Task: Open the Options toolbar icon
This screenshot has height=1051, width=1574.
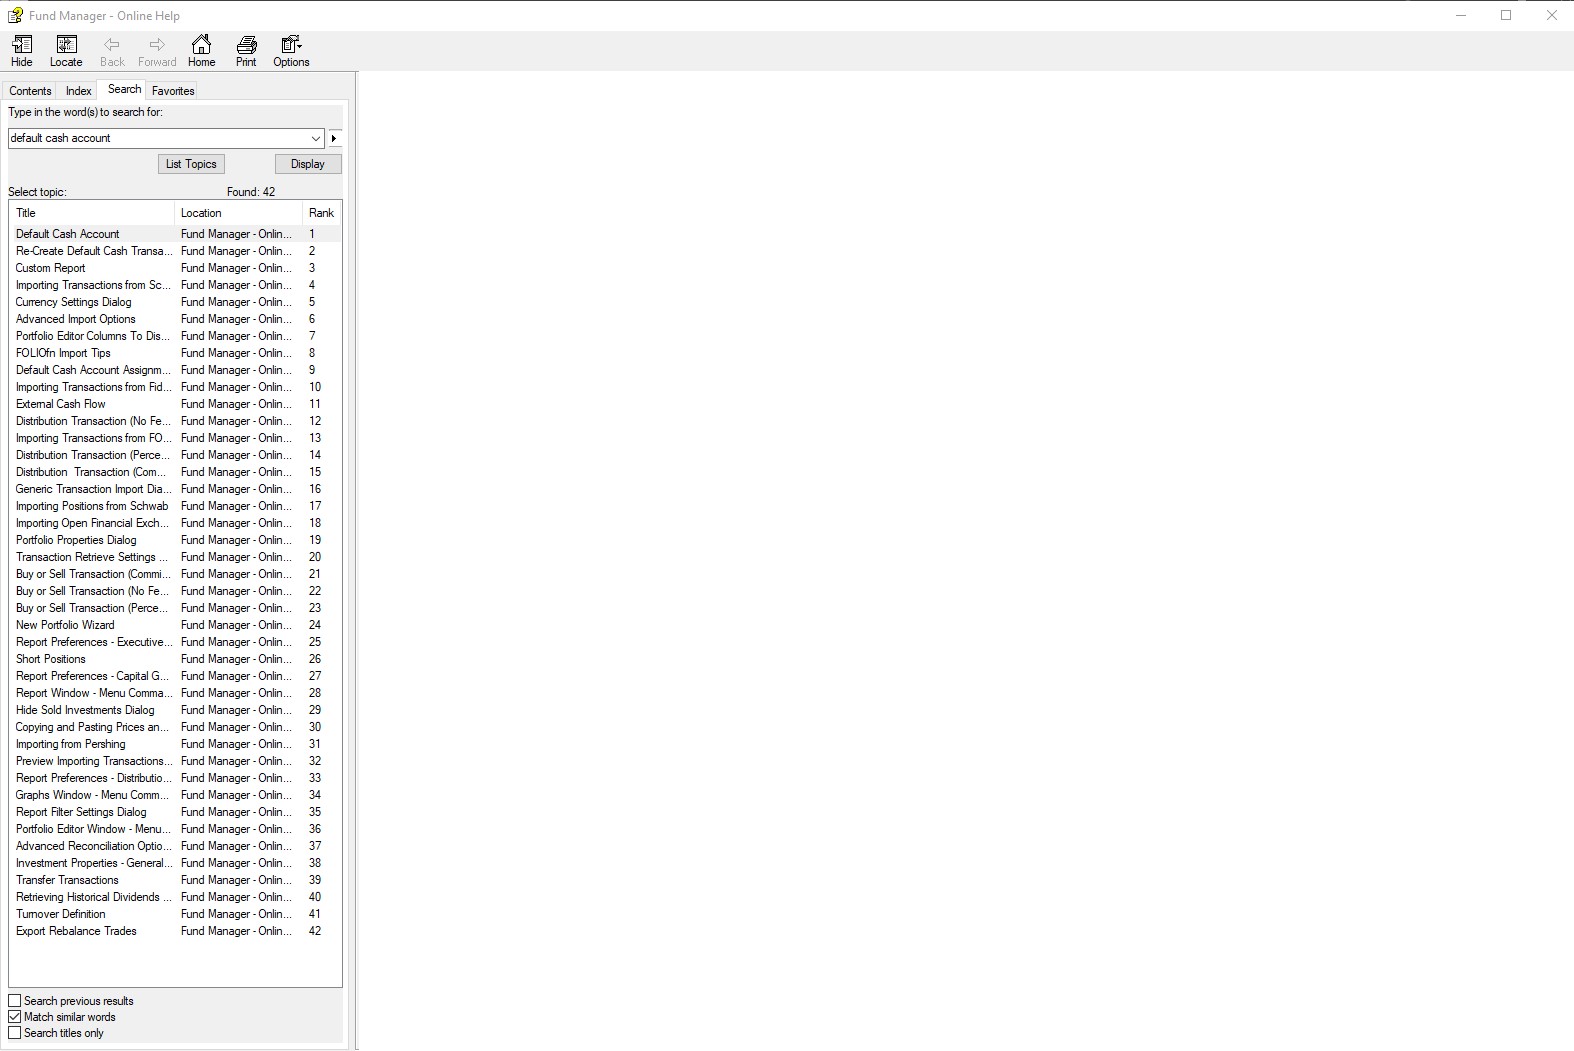Action: tap(291, 51)
